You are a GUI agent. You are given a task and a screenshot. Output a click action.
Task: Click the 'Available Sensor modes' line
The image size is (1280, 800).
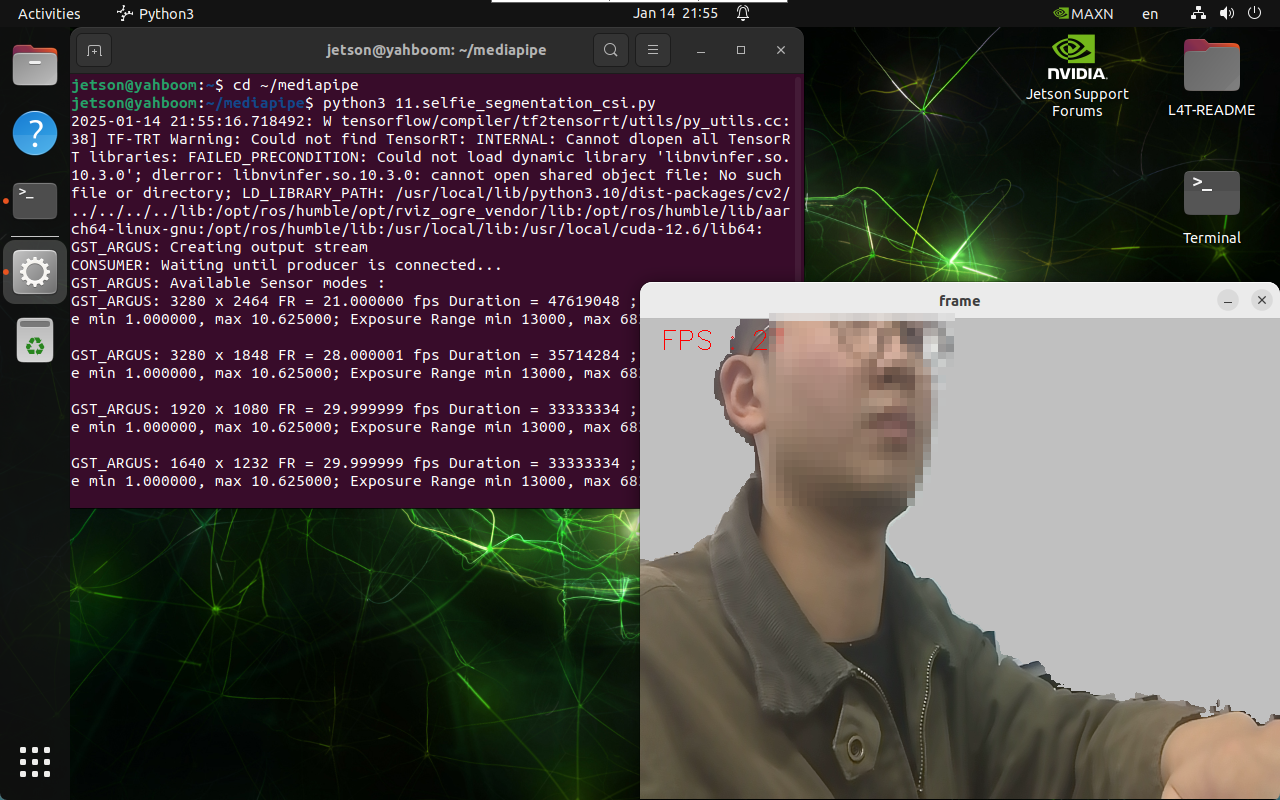228,283
